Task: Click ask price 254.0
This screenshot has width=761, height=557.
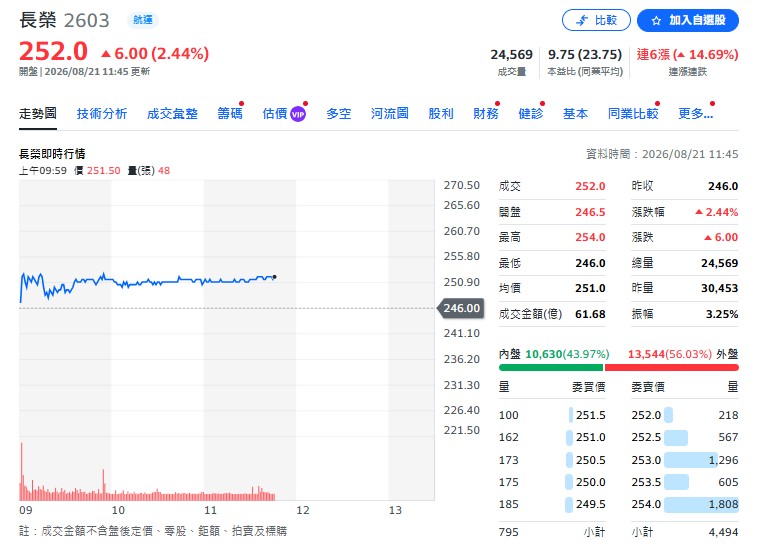Action: (646, 505)
